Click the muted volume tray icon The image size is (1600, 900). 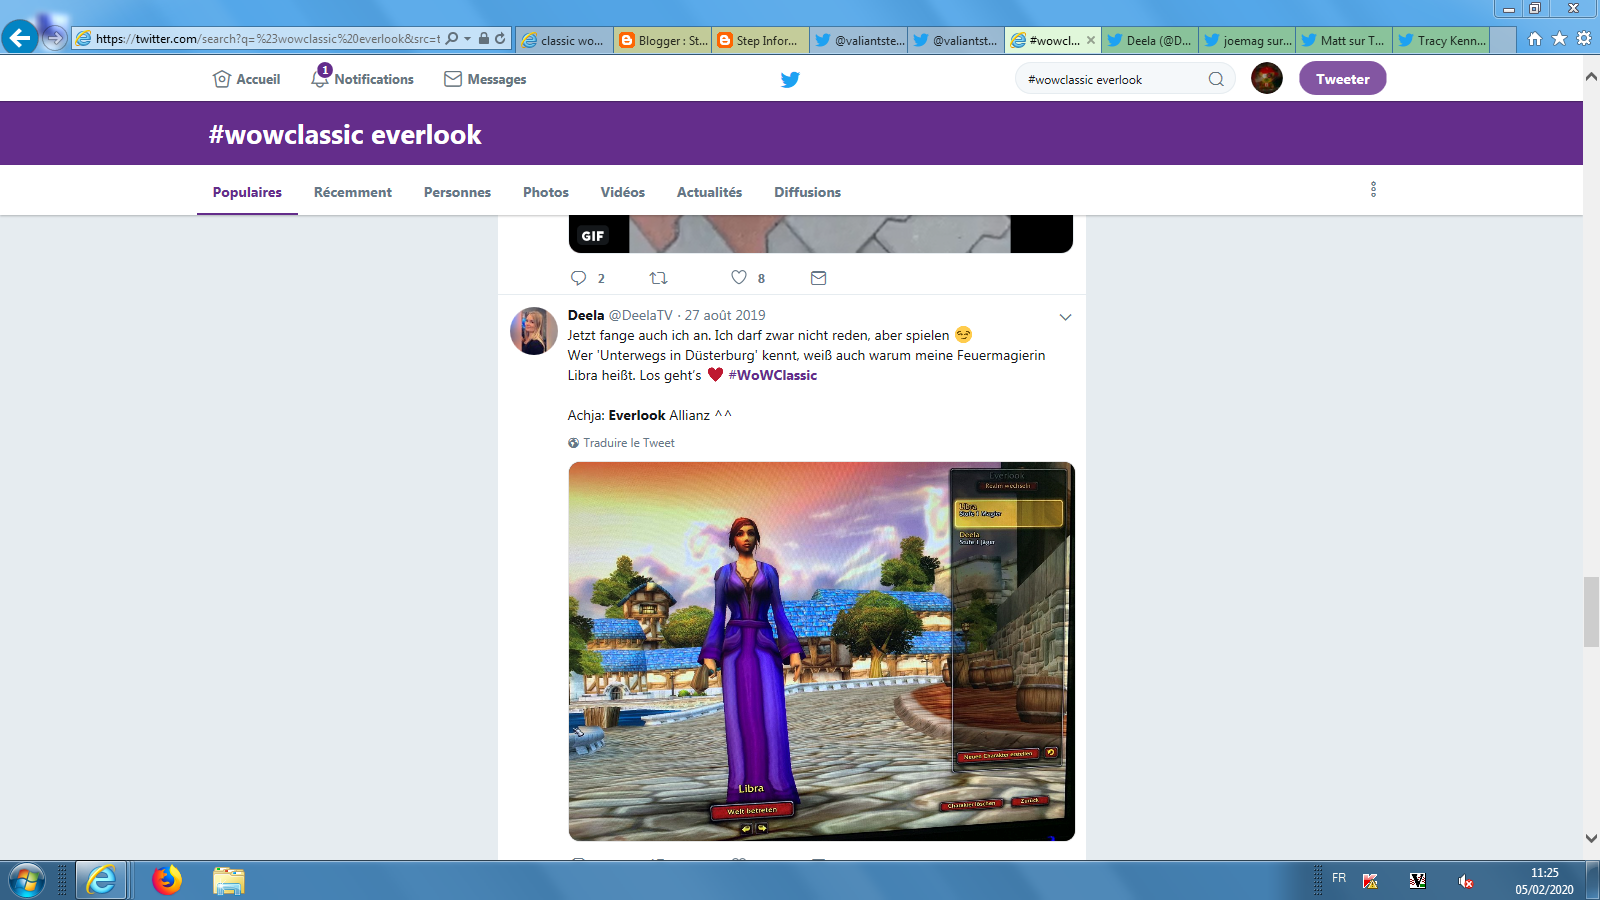pos(1466,881)
